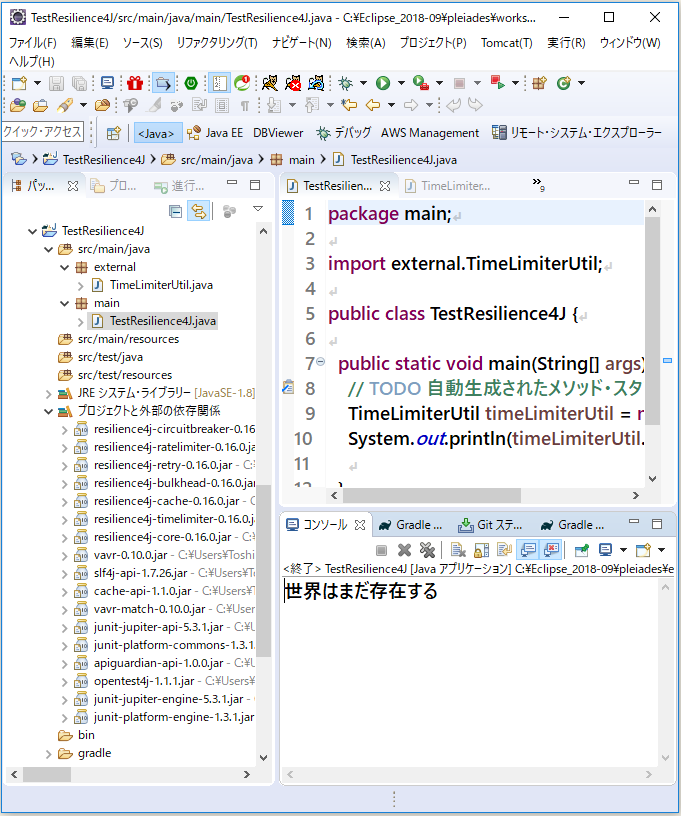Maximize the editor area

coord(657,185)
